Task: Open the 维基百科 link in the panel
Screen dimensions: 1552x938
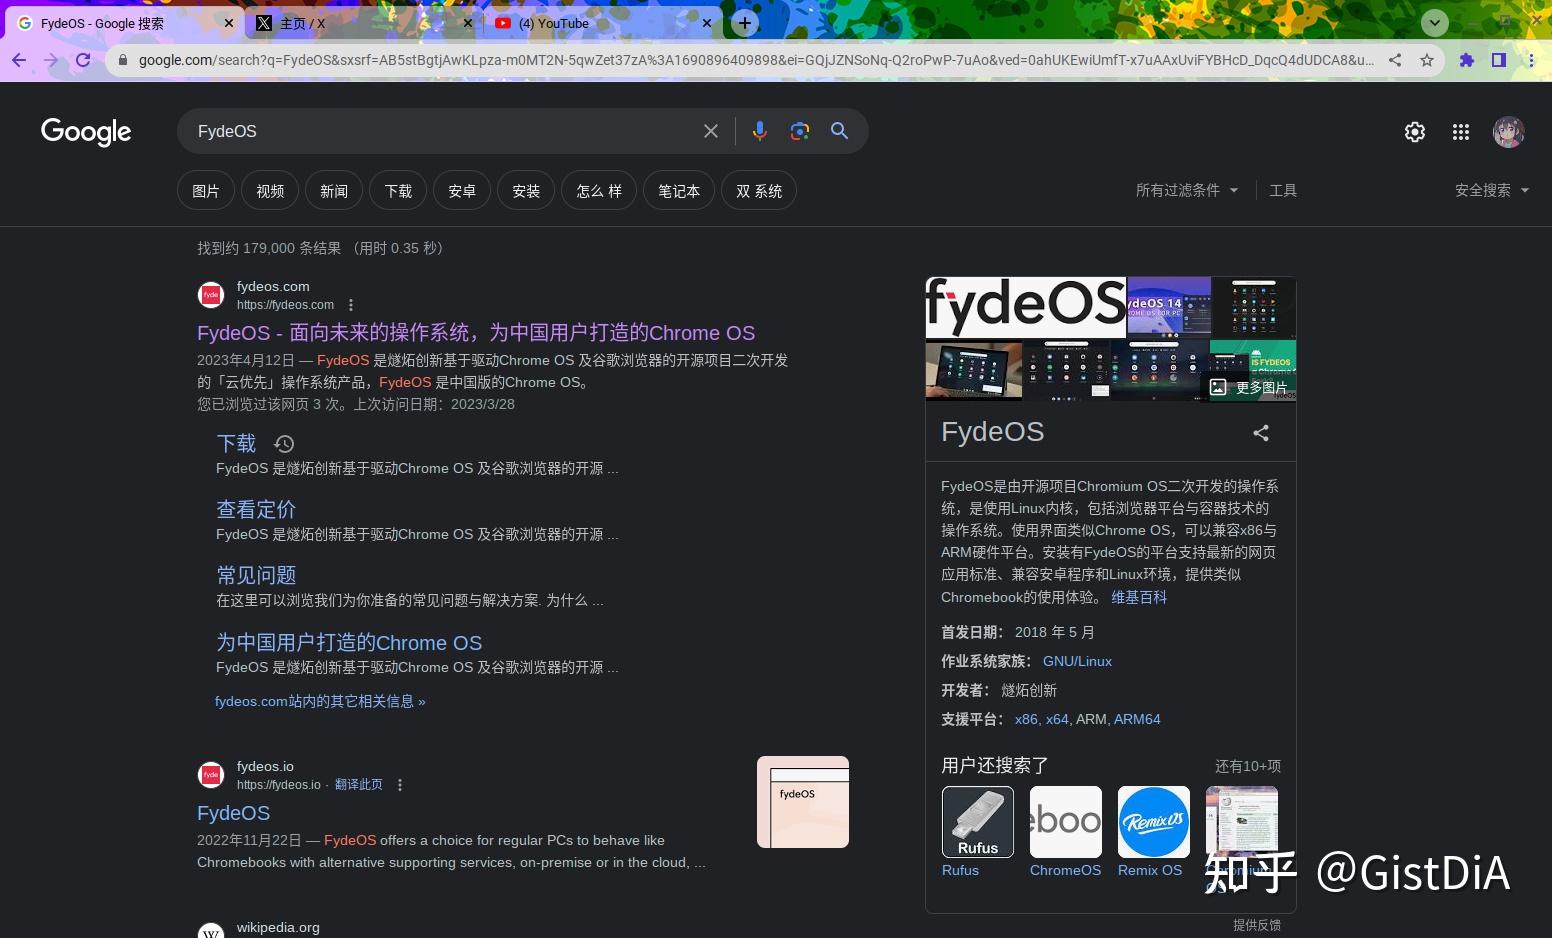Action: (1139, 597)
